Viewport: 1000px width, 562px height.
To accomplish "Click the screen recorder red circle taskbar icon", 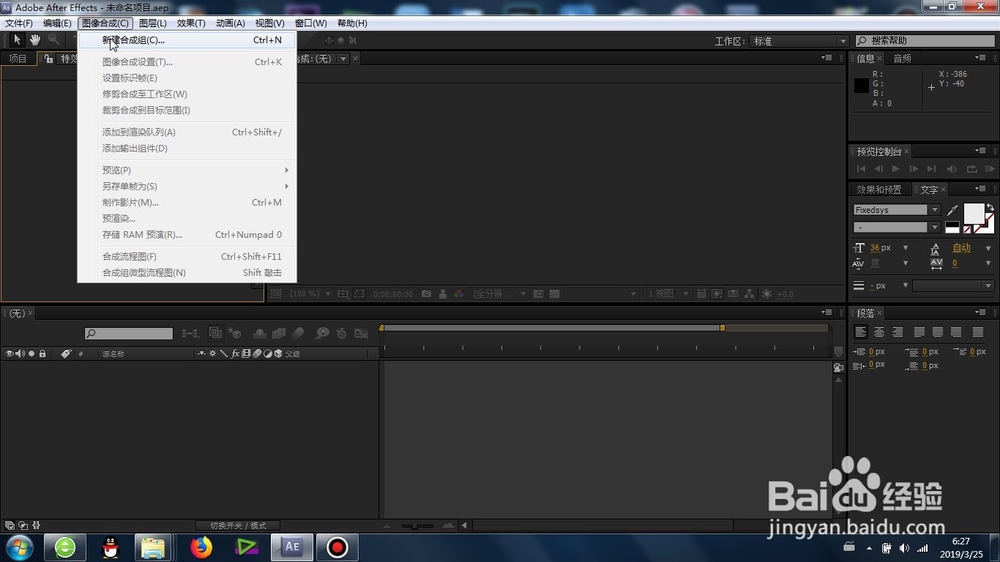I will 337,547.
